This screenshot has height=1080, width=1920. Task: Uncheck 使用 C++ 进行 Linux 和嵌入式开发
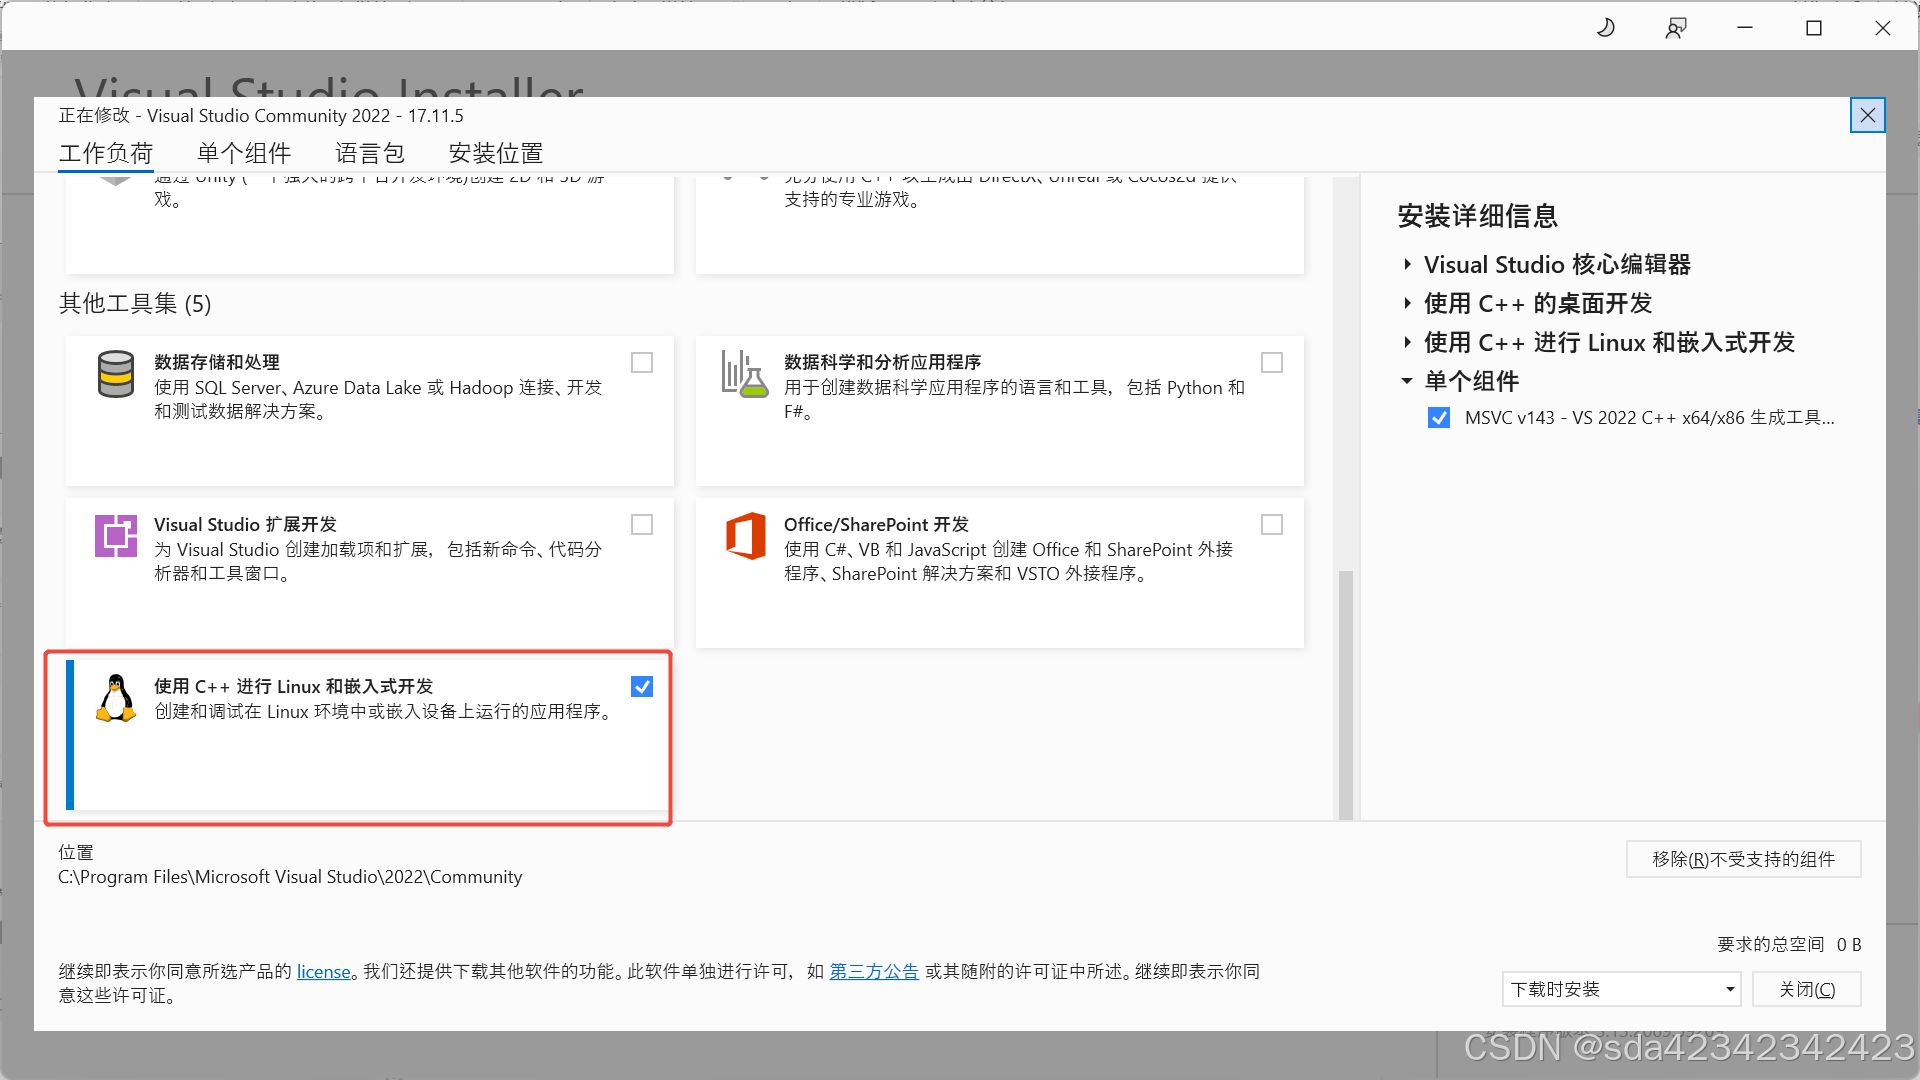click(641, 686)
